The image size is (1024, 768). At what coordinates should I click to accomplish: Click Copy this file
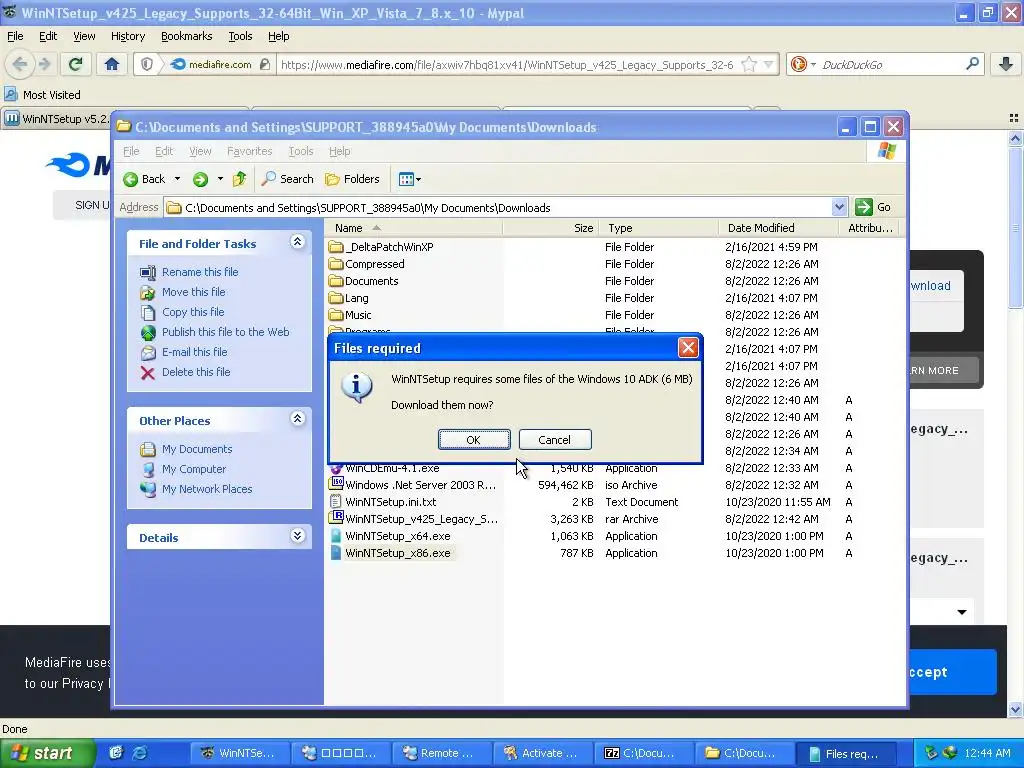193,312
